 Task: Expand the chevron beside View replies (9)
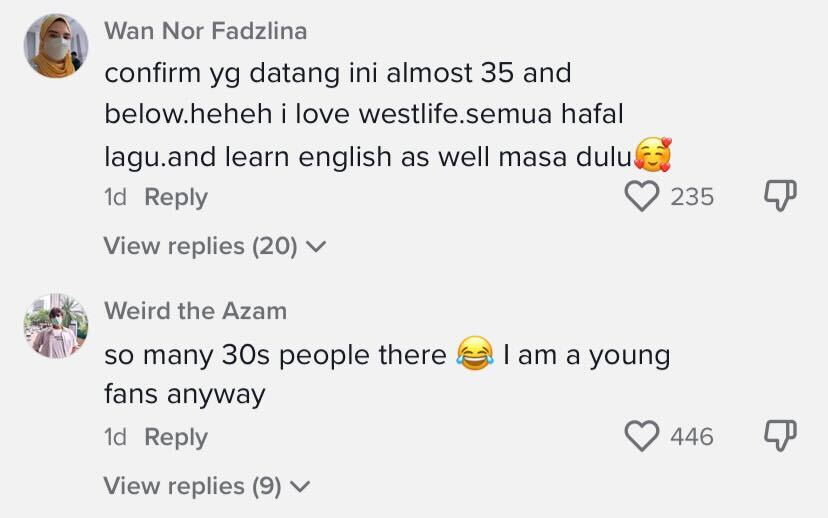(299, 487)
